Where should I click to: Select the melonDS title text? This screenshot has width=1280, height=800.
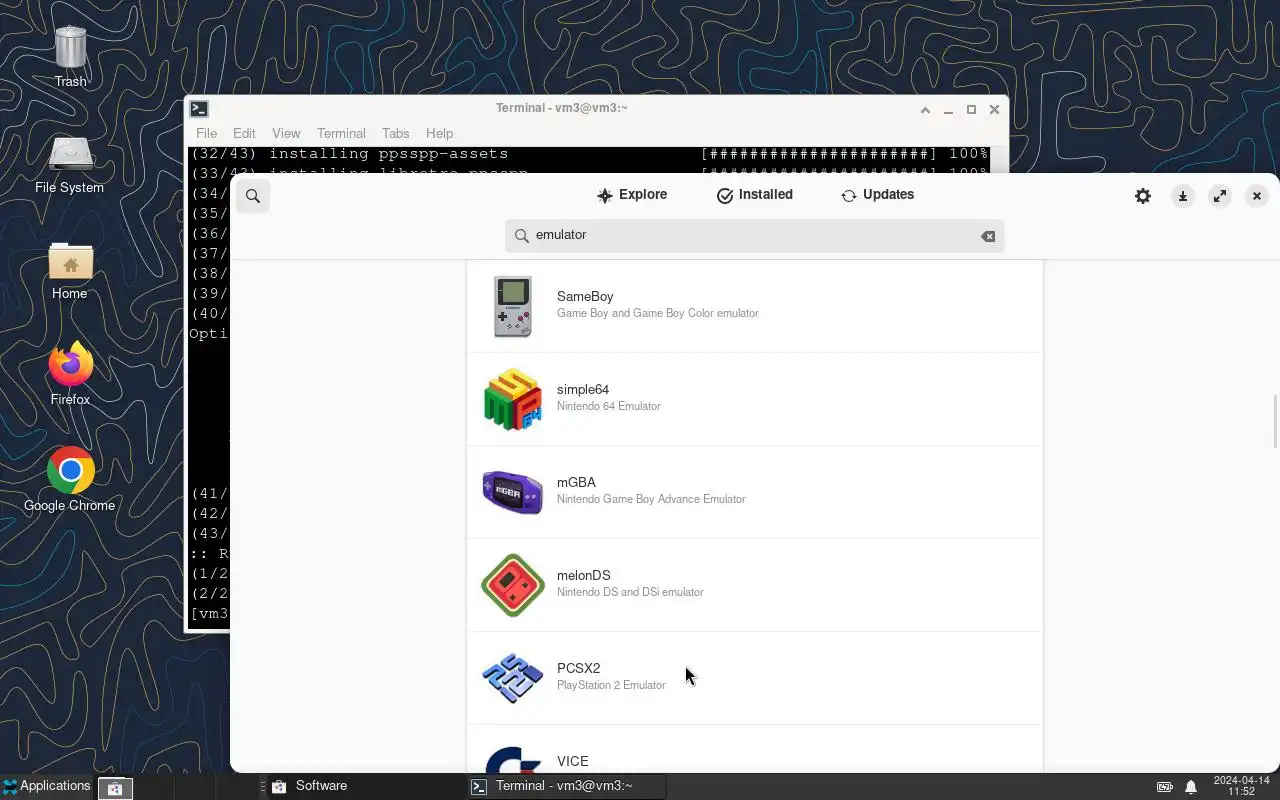(x=584, y=576)
